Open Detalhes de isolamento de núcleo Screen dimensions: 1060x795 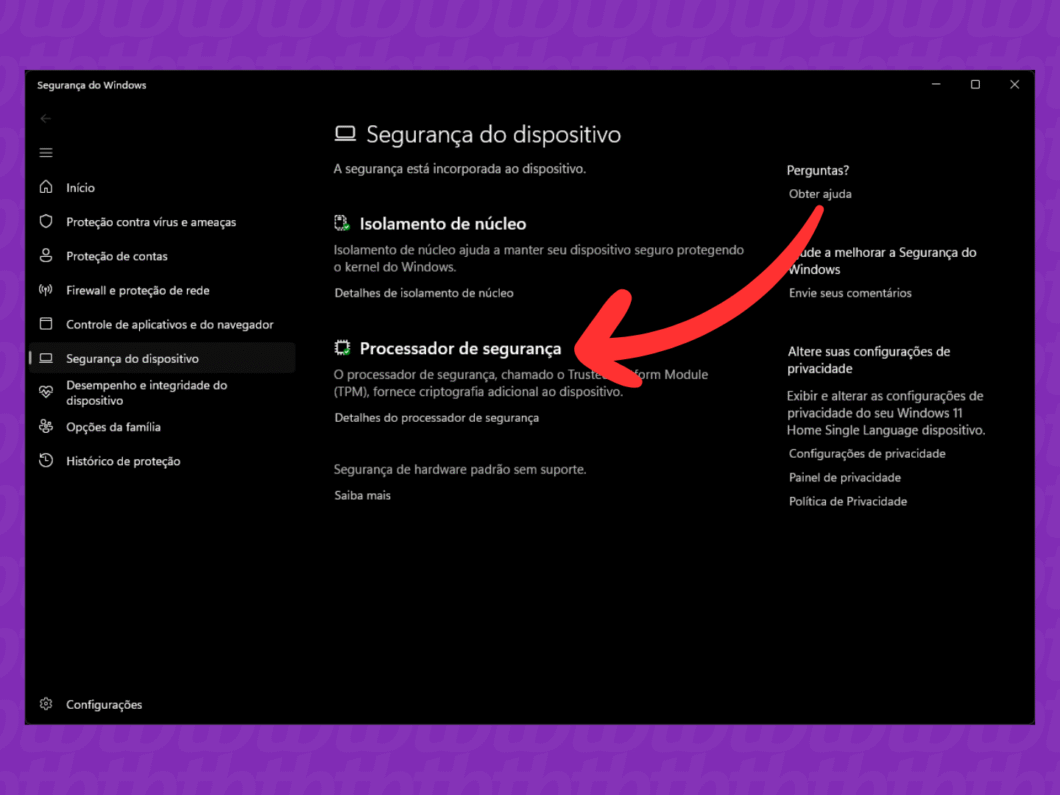tap(424, 293)
